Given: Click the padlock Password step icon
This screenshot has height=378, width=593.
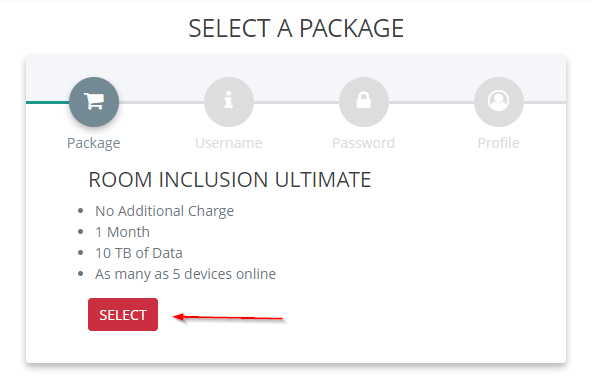Looking at the screenshot, I should click(x=363, y=102).
